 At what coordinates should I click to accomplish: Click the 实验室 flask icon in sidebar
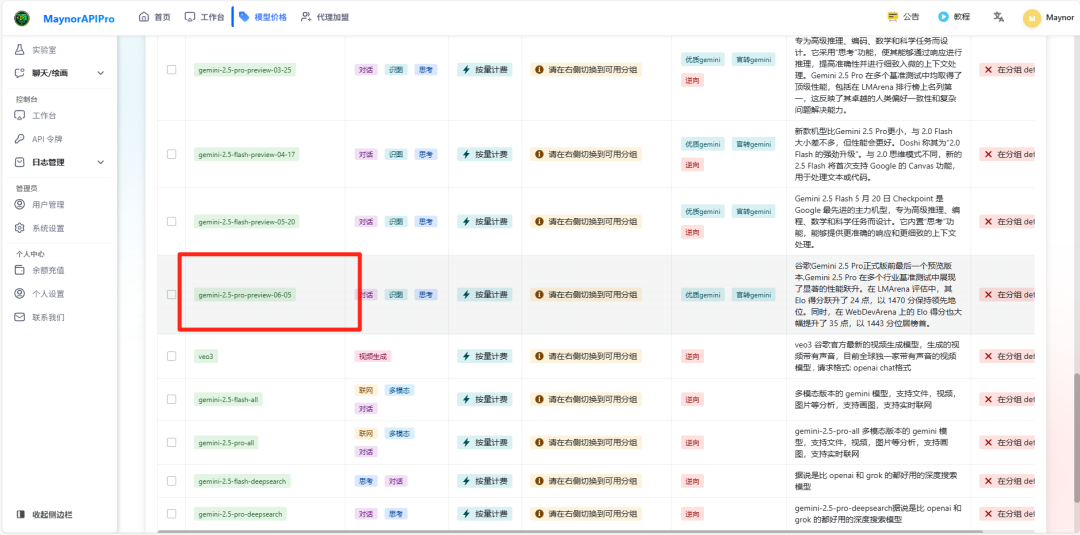19,50
